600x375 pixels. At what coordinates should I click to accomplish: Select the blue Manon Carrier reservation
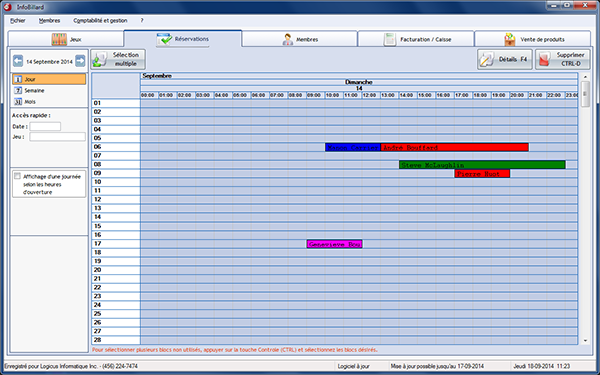click(x=353, y=147)
